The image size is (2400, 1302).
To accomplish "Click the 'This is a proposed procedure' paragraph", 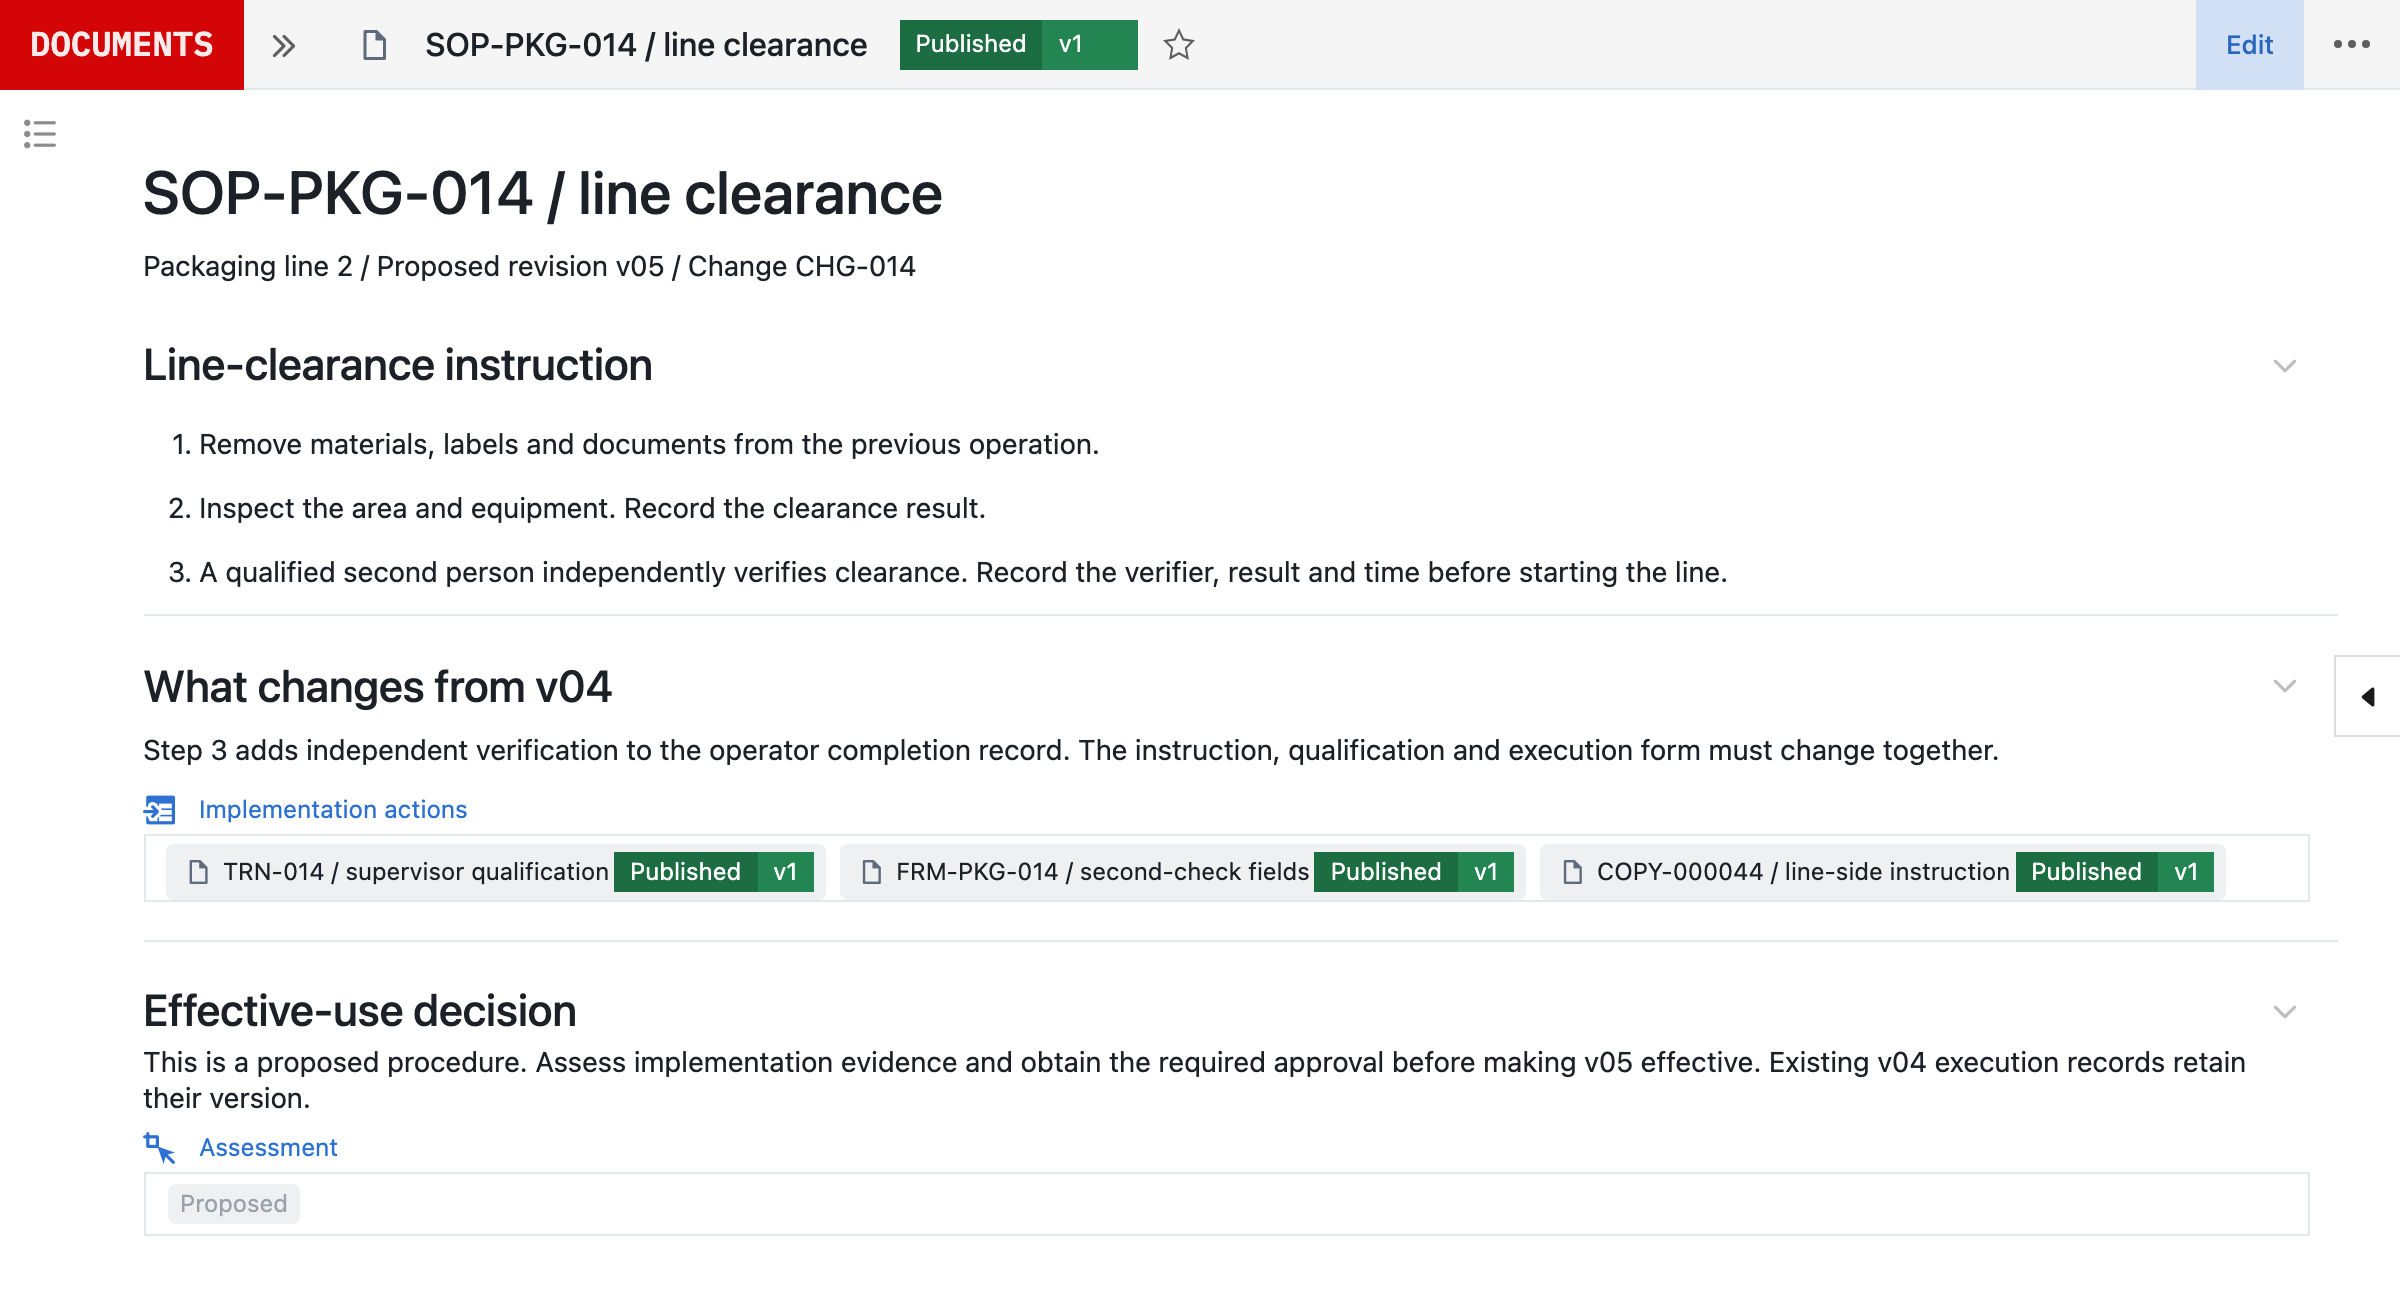I will point(1195,1080).
